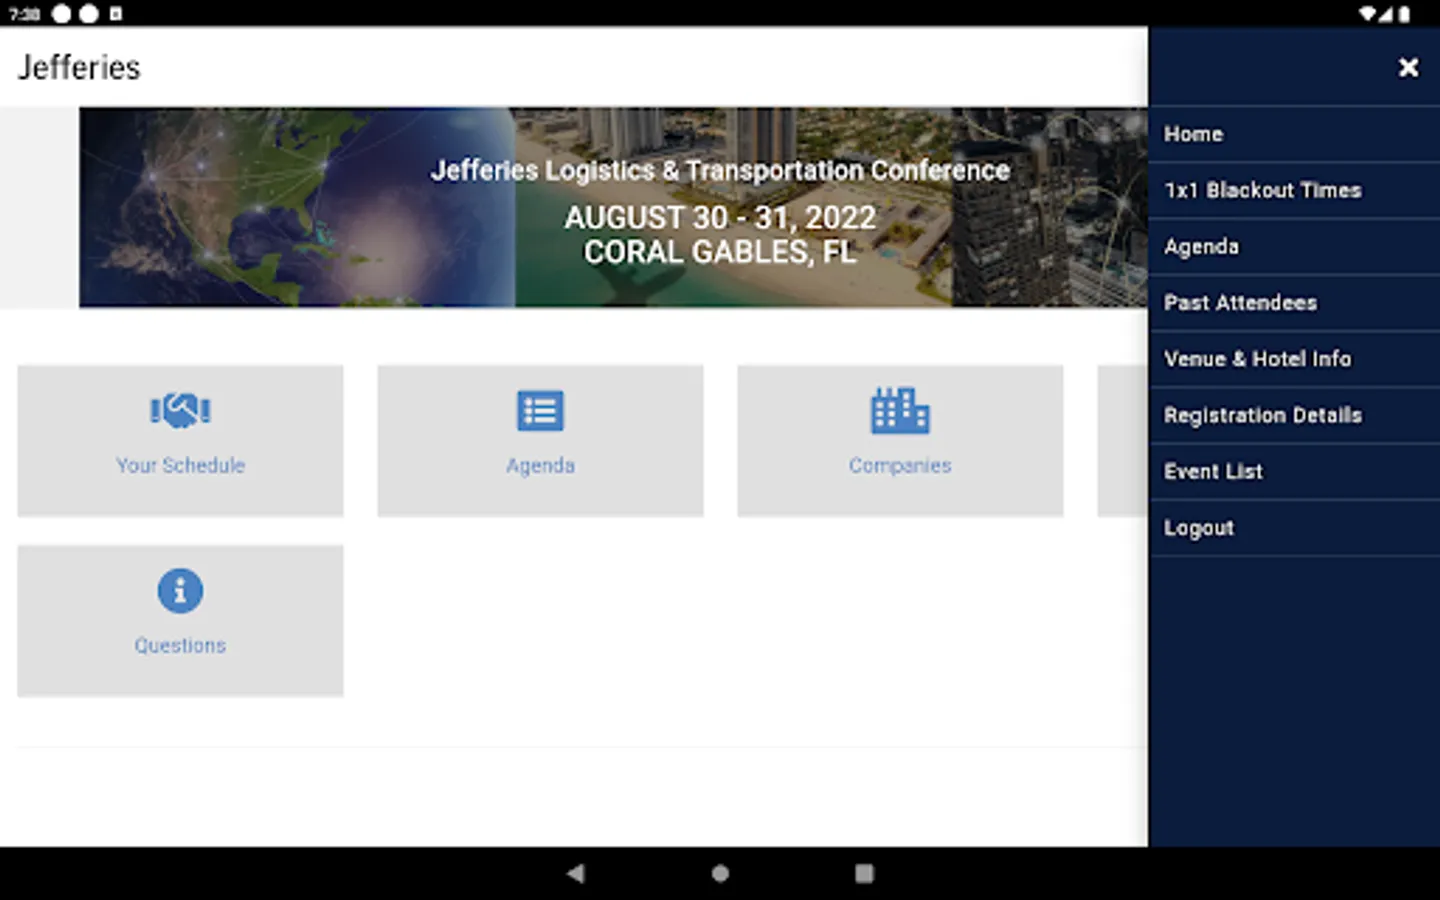Open Event List from side menu

tap(1294, 472)
